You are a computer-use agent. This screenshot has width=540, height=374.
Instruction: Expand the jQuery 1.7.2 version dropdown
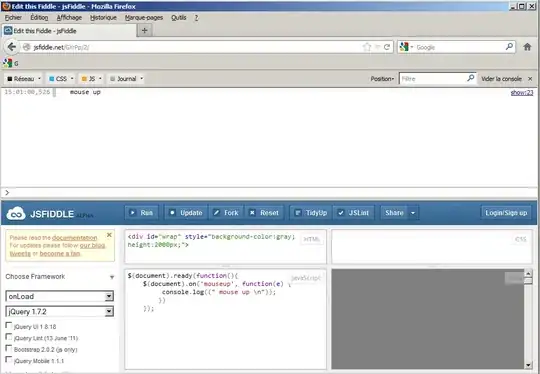click(x=60, y=312)
